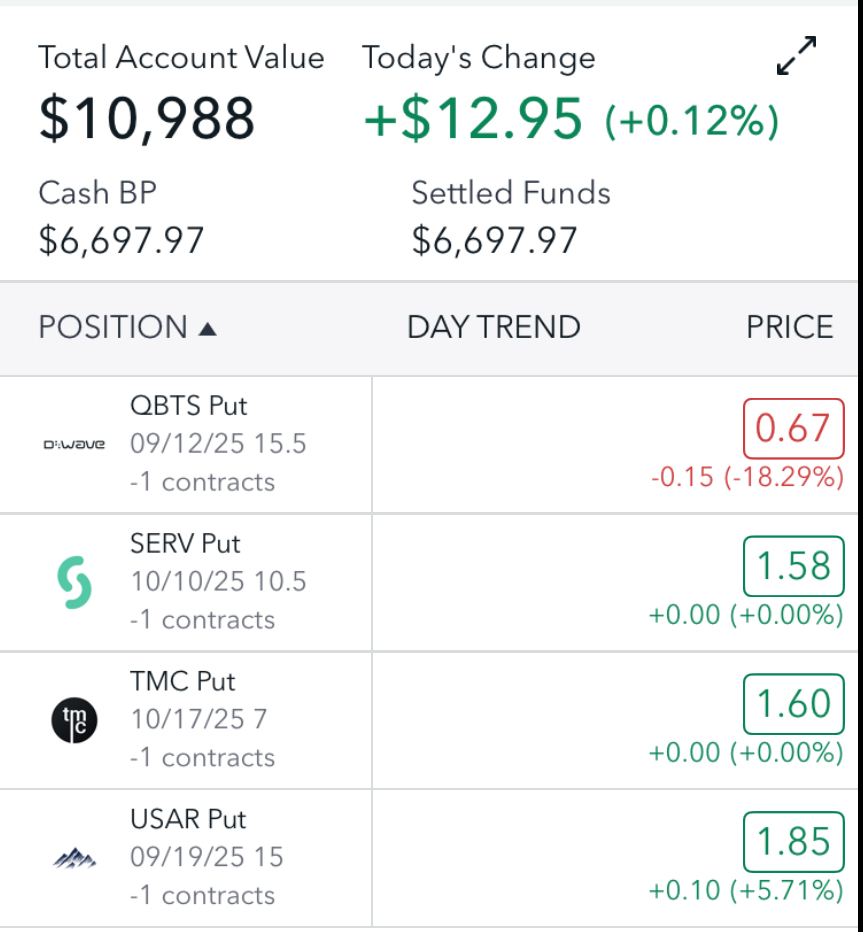Click Total Account Value $10,988
Viewport: 863px width, 932px height.
(147, 118)
